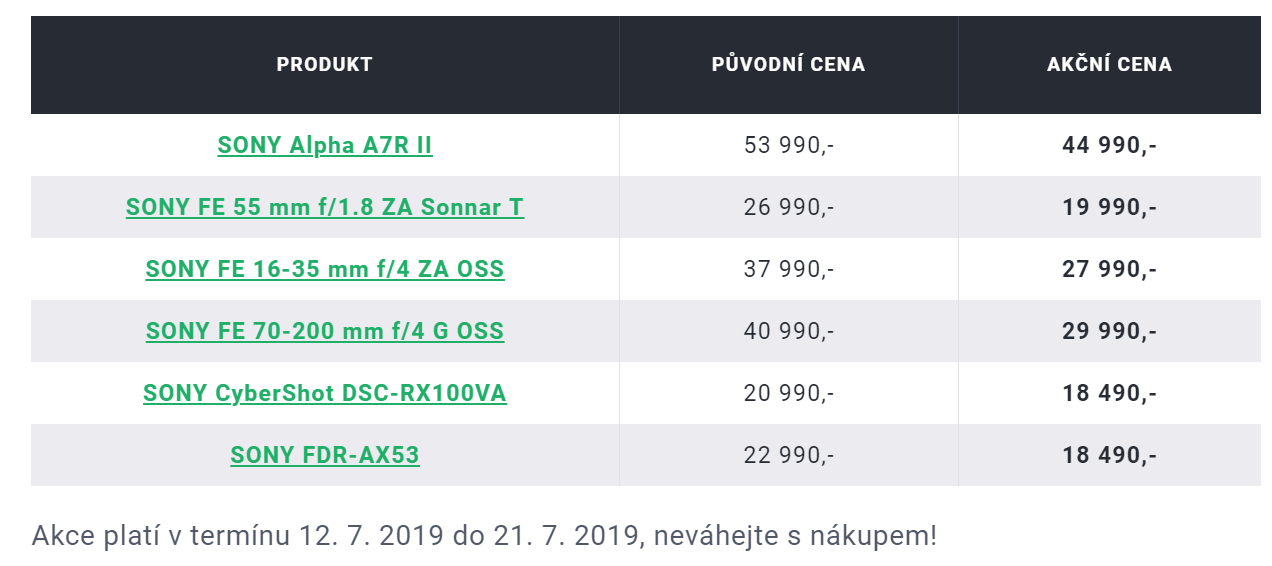Open SONY FE 55 mm f/1.8 ZA Sonnar T link
Image resolution: width=1272 pixels, height=566 pixels.
point(325,207)
